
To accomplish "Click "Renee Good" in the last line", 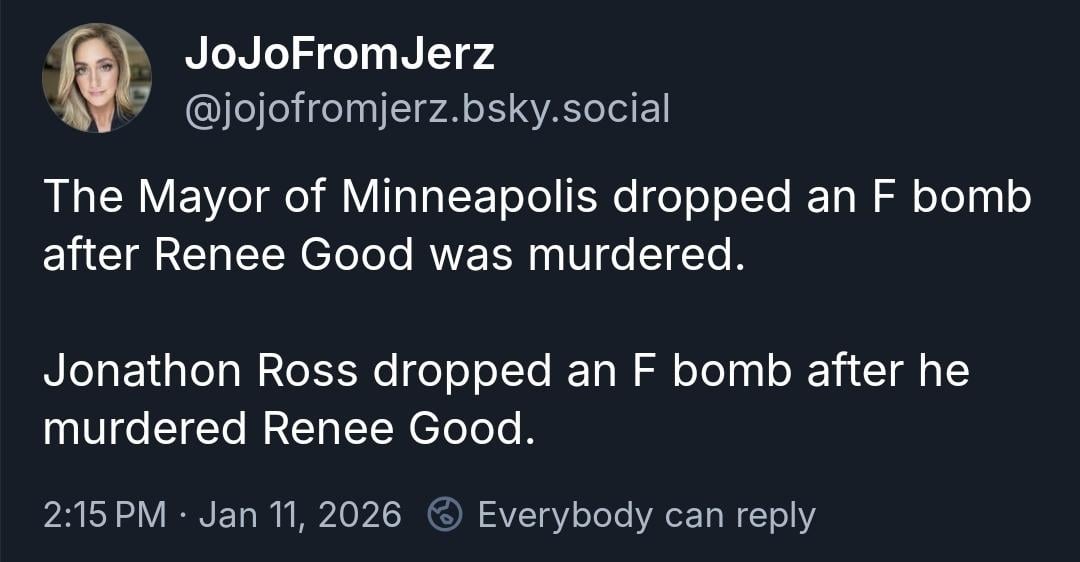I will click(392, 428).
